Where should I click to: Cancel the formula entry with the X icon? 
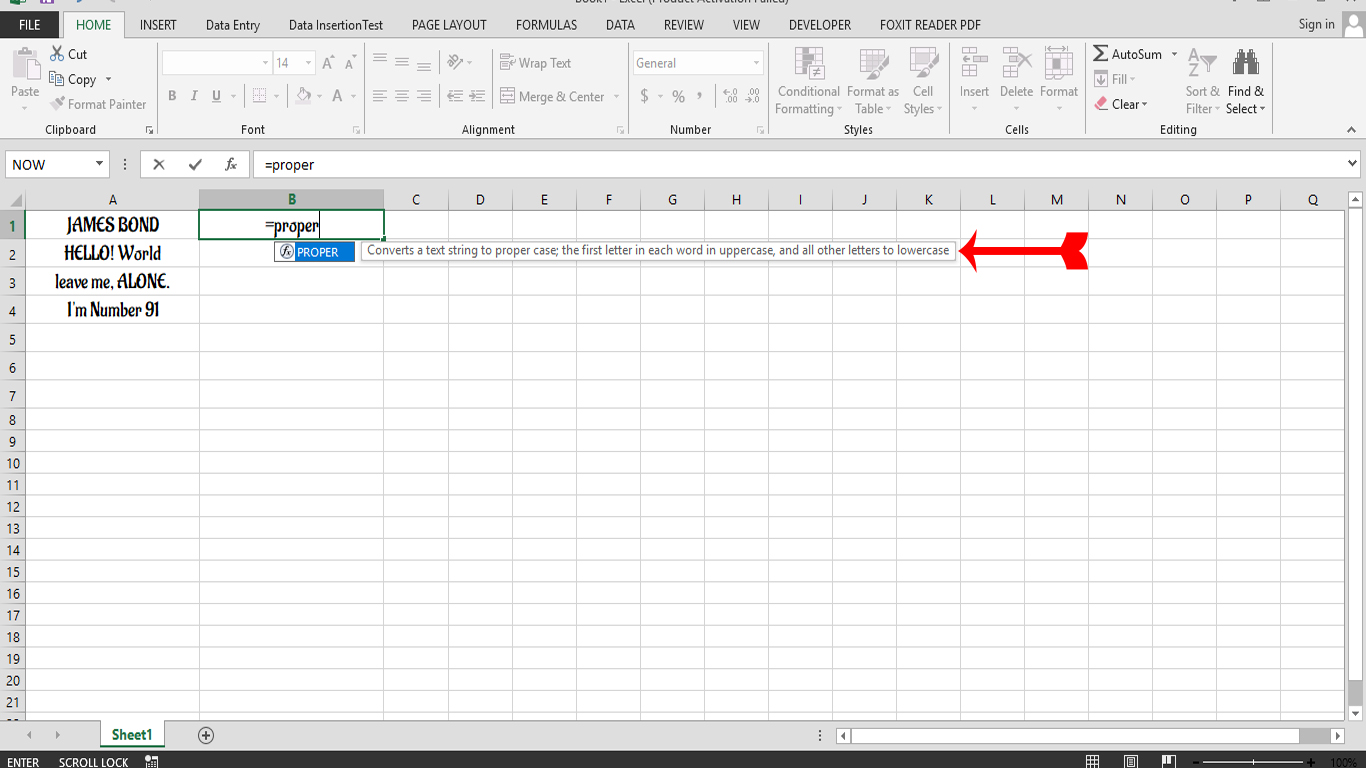159,165
